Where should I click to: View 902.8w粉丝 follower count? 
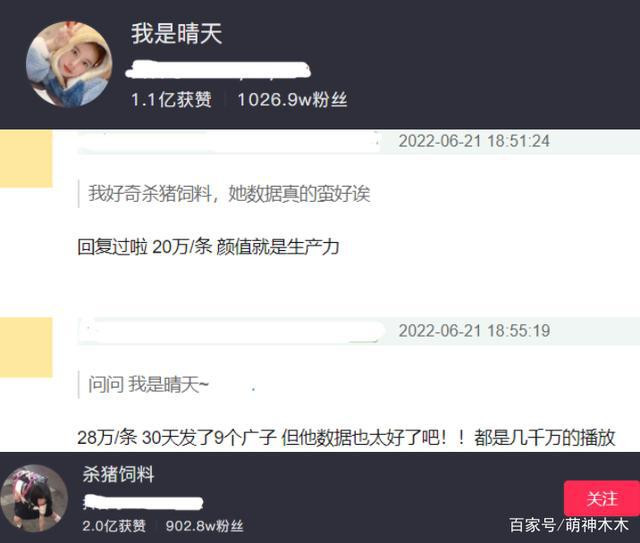click(x=204, y=526)
